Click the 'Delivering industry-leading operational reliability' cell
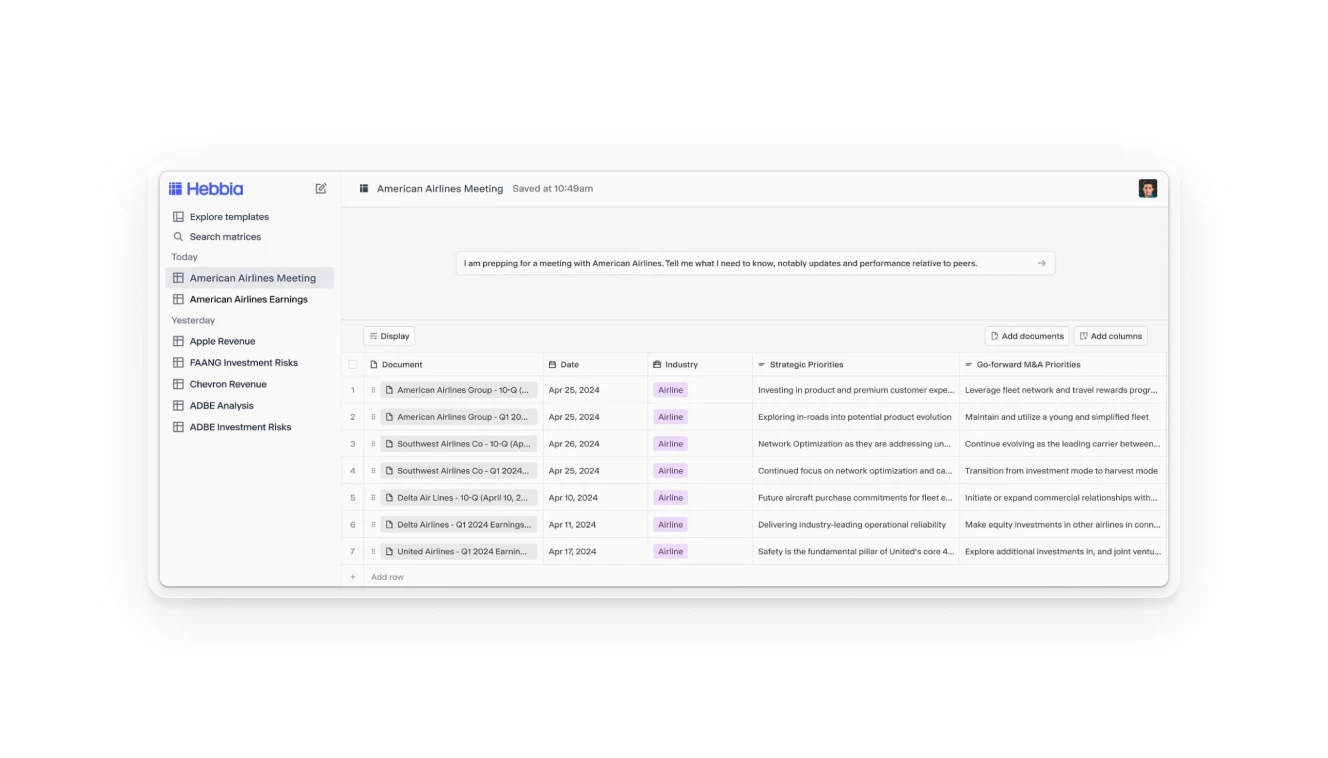The width and height of the screenshot is (1328, 758). (x=855, y=525)
